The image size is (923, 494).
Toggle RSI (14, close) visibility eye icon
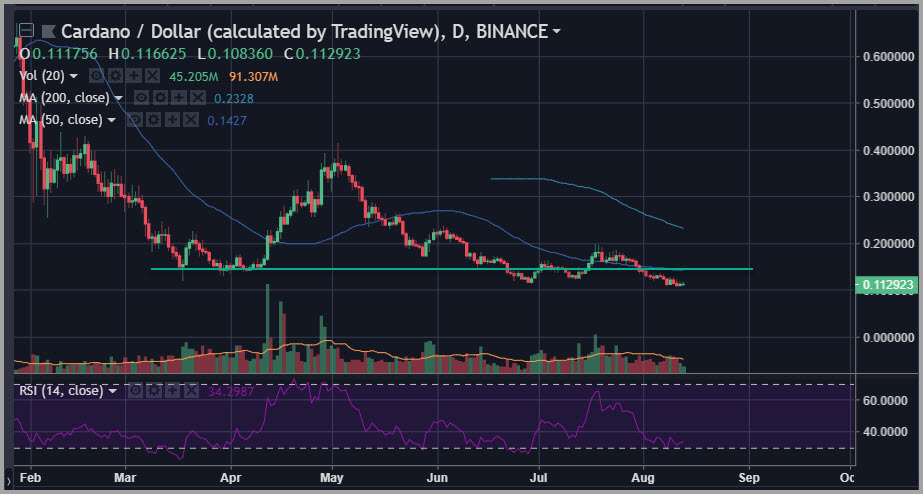click(x=136, y=390)
